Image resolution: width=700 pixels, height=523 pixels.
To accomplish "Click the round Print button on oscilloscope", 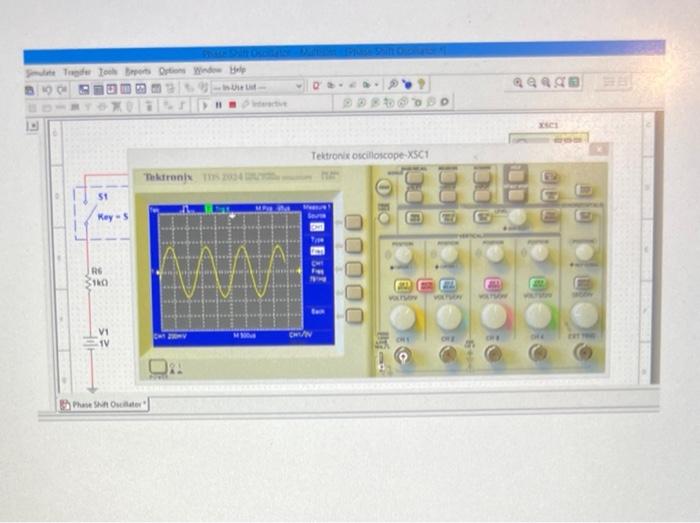I will tap(383, 187).
